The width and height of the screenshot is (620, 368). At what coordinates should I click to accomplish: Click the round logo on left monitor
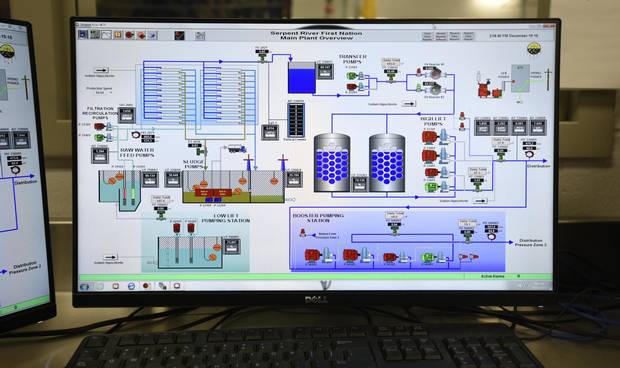(x=7, y=51)
